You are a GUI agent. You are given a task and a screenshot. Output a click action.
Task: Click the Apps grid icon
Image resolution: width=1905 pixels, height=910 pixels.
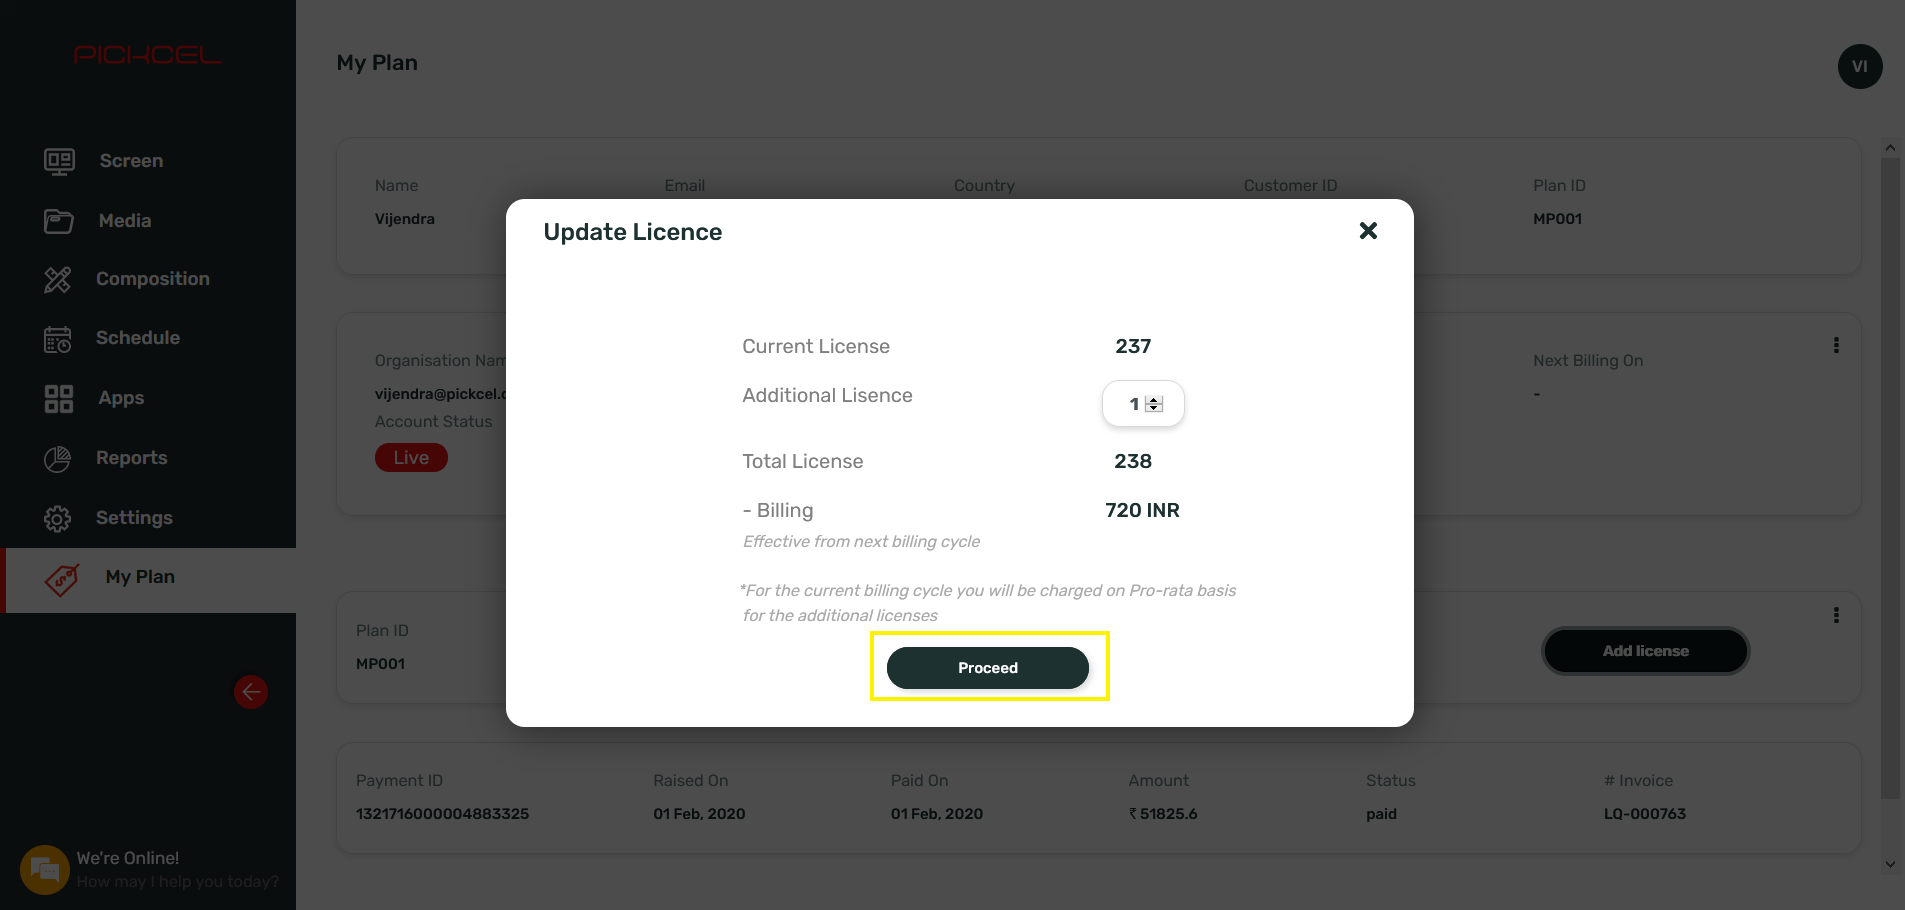[59, 399]
